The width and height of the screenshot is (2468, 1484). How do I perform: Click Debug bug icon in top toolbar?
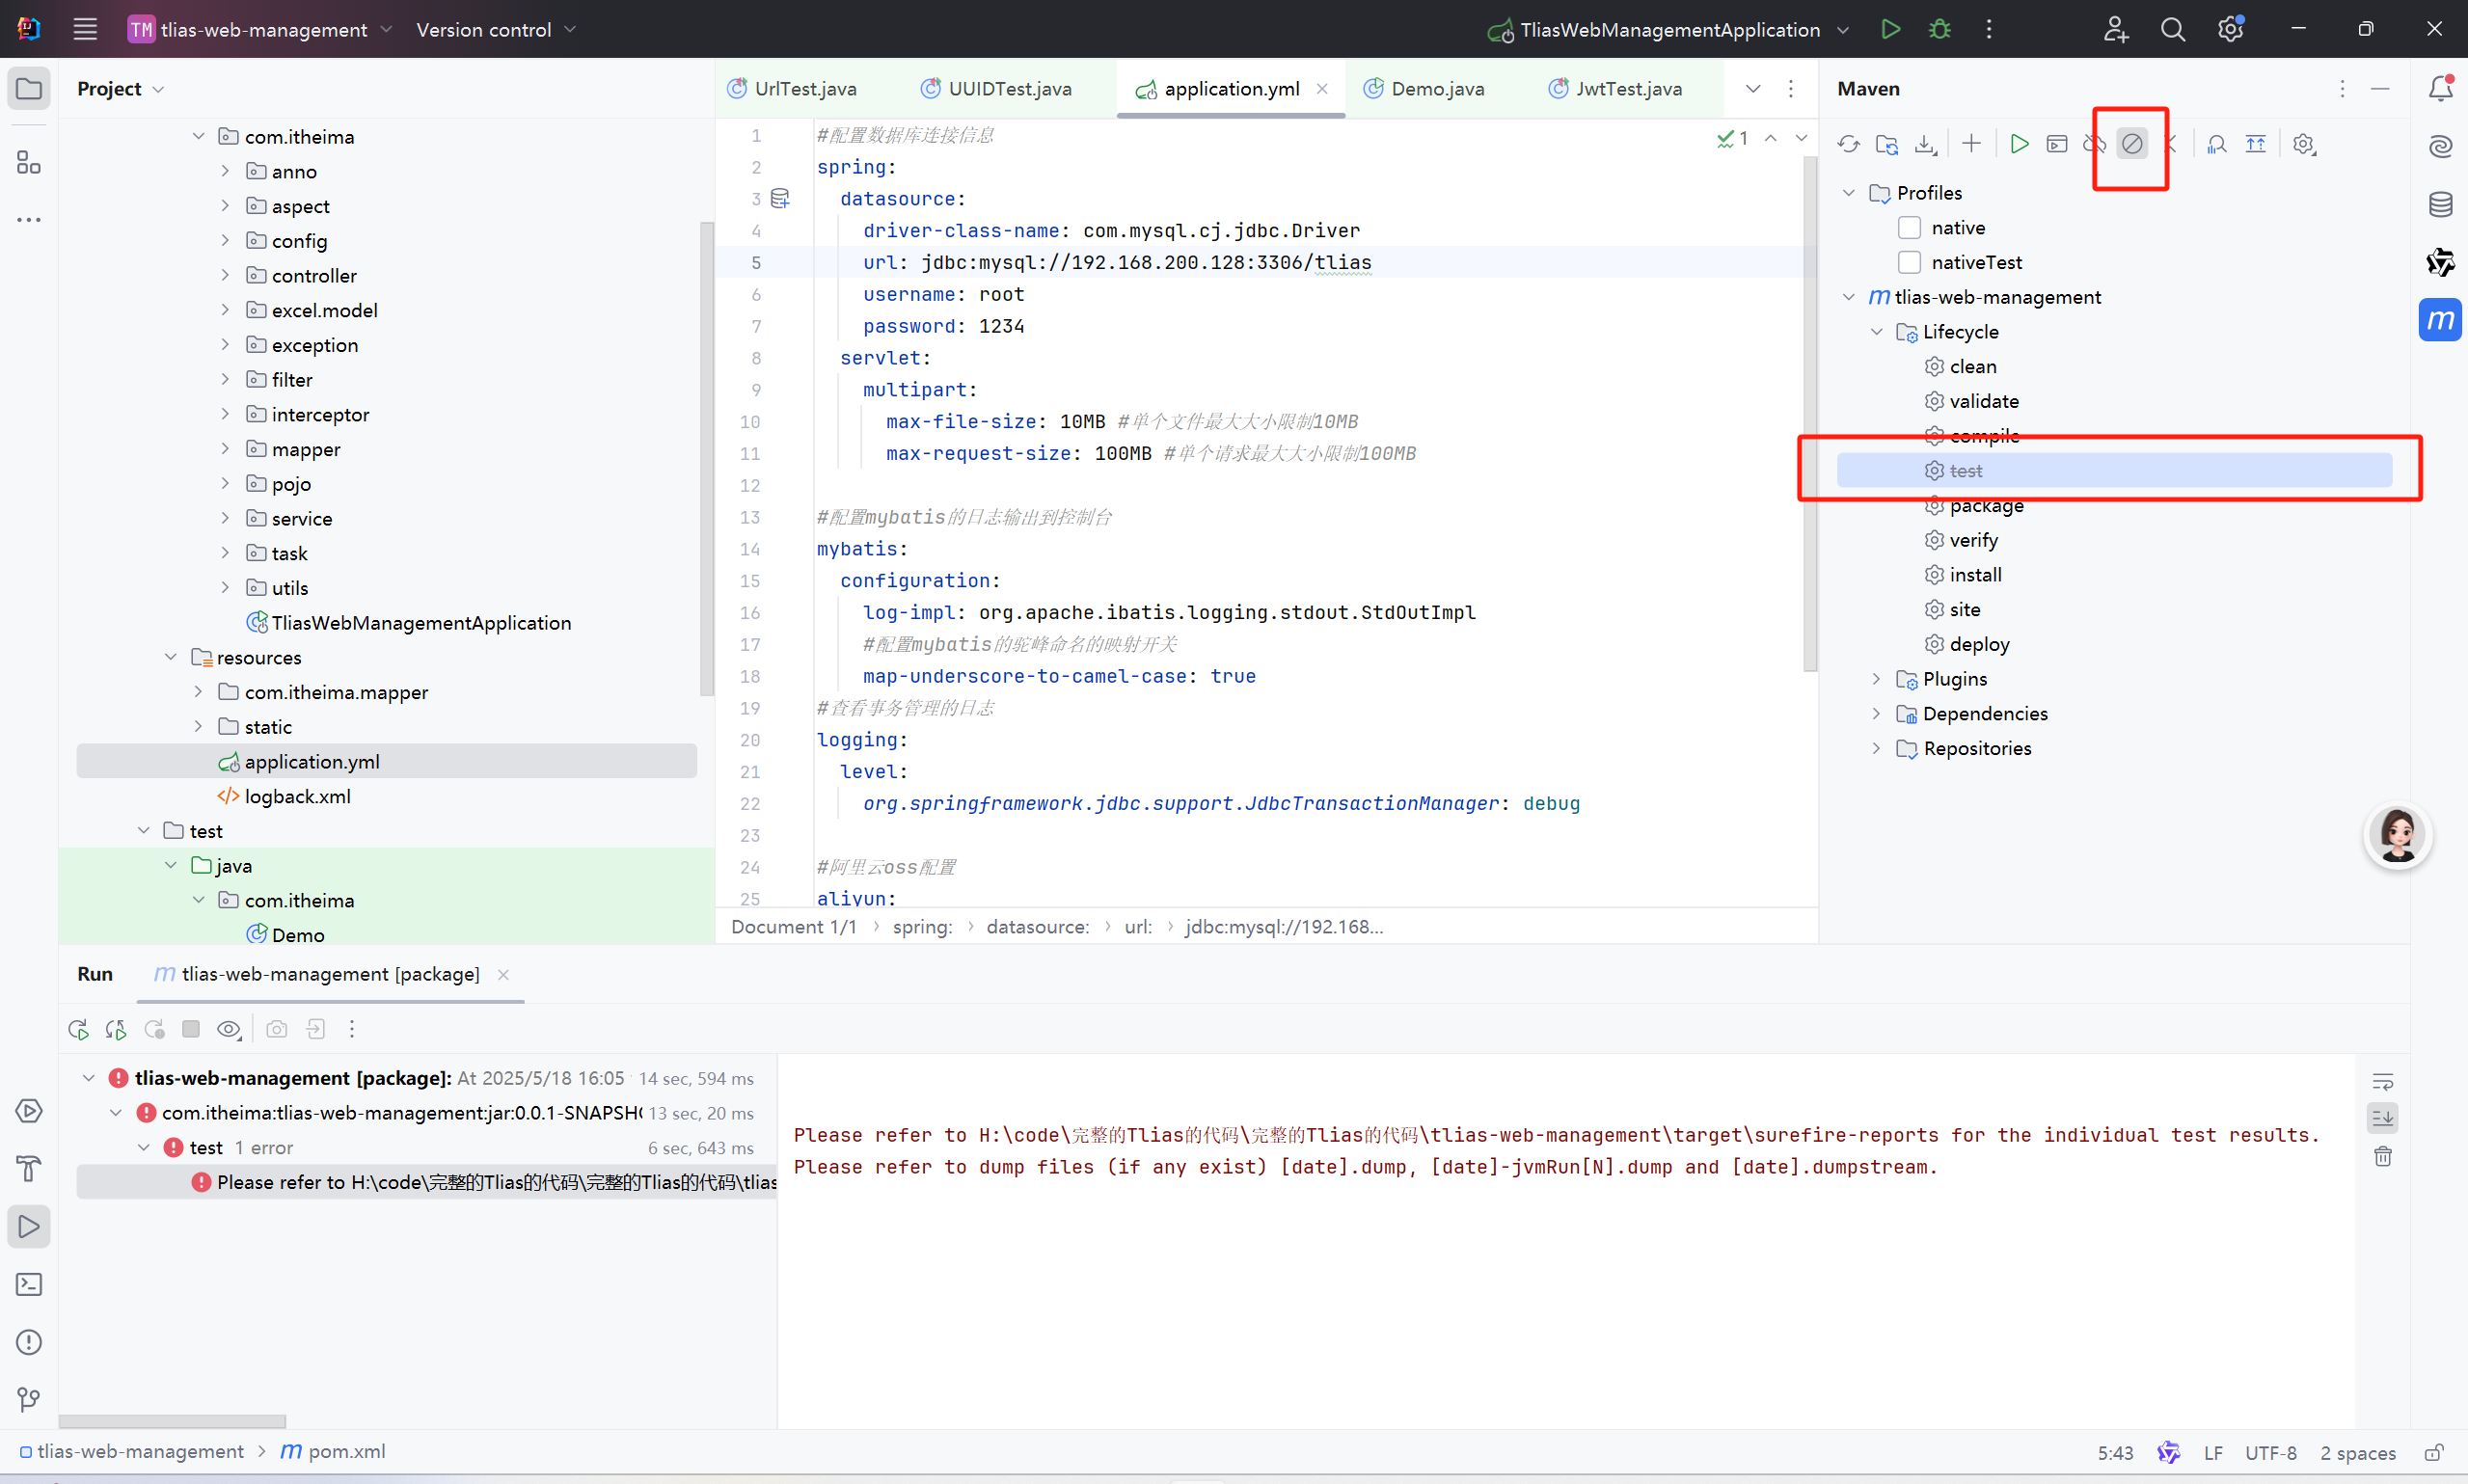tap(1939, 29)
